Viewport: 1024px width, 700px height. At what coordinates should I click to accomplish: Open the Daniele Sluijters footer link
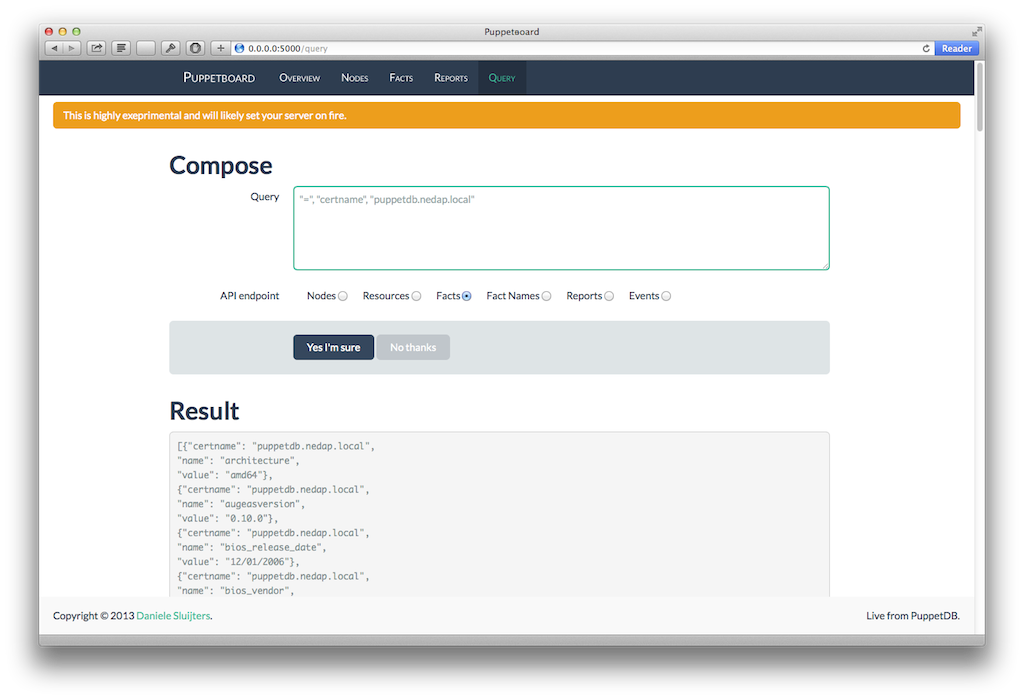[173, 616]
